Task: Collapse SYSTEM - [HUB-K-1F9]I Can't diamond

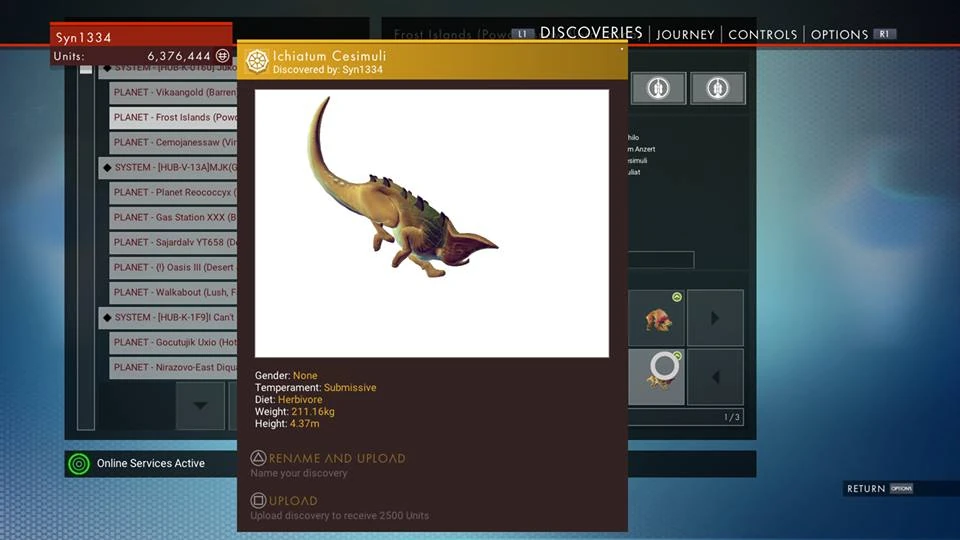Action: click(x=107, y=318)
